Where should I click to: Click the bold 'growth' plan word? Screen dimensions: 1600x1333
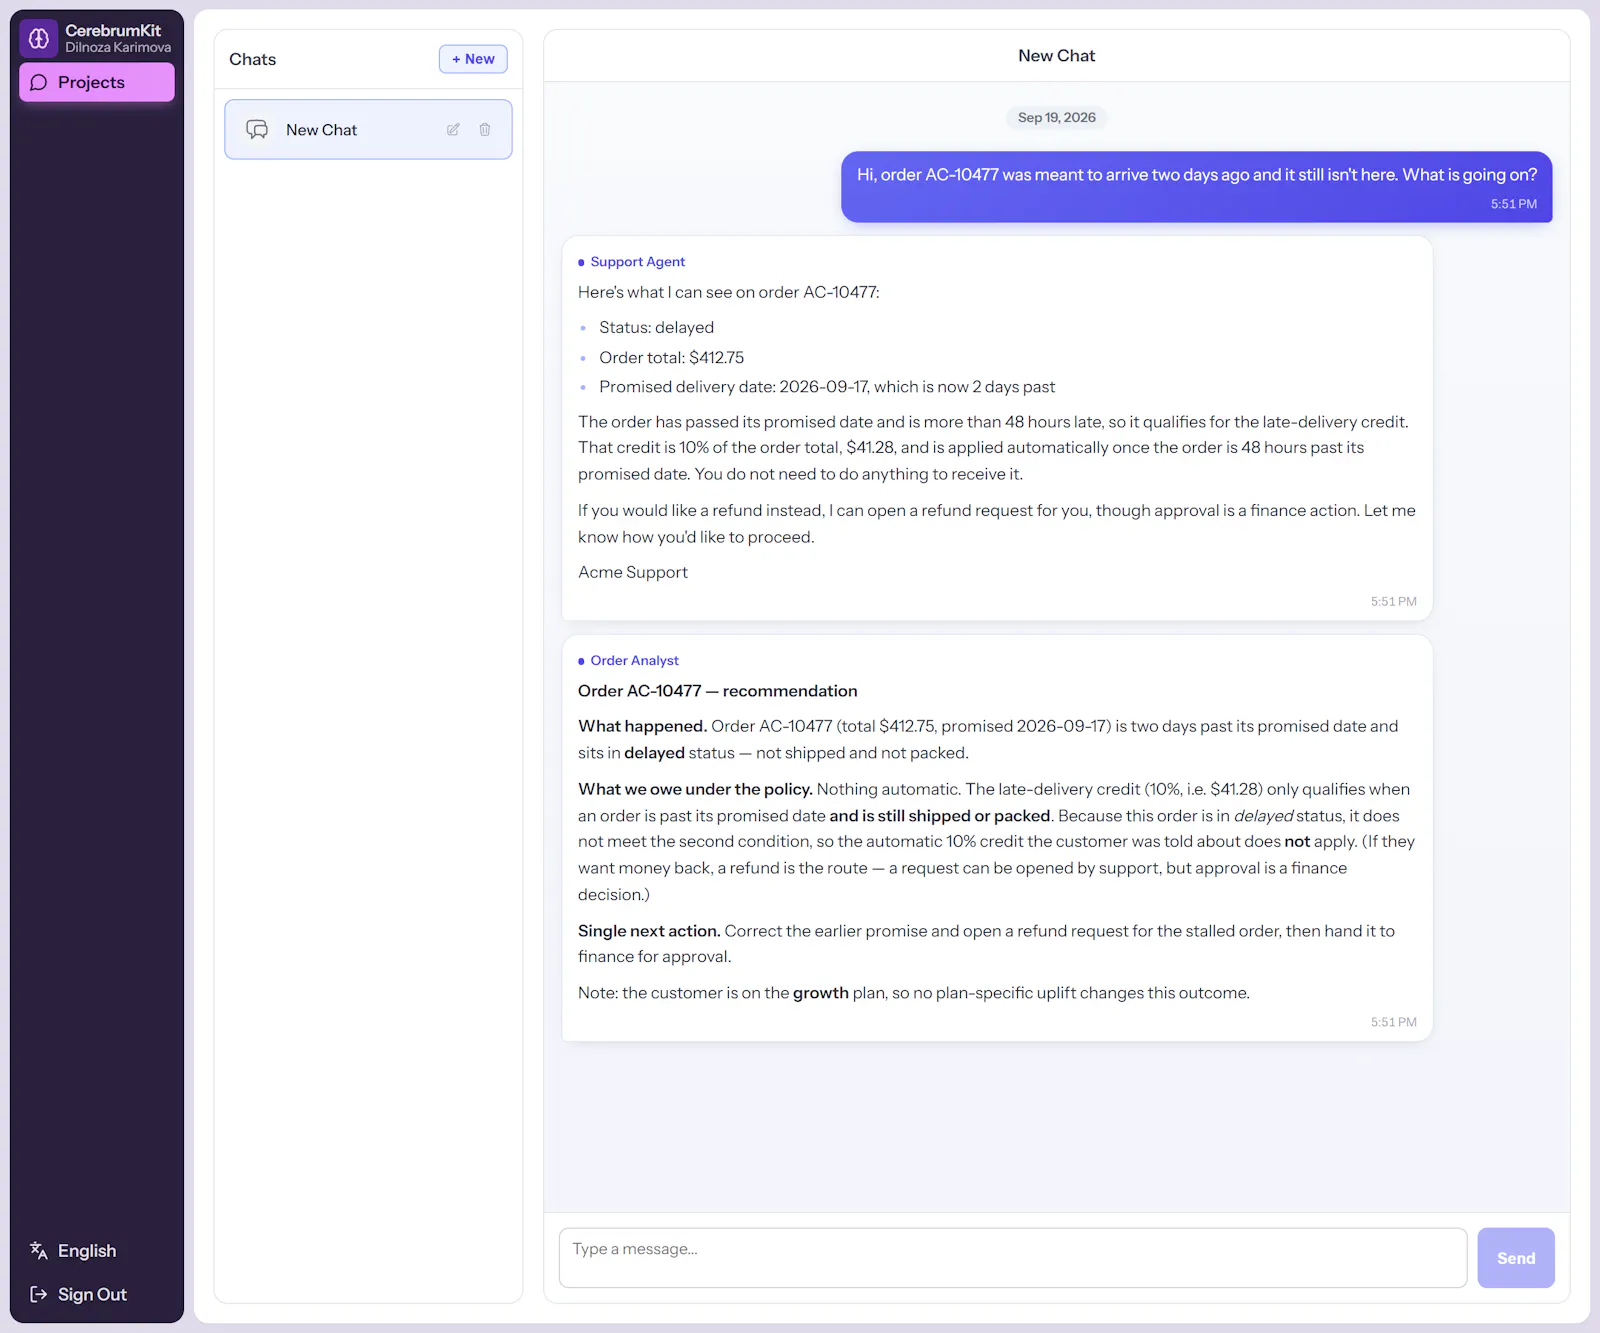pos(821,993)
